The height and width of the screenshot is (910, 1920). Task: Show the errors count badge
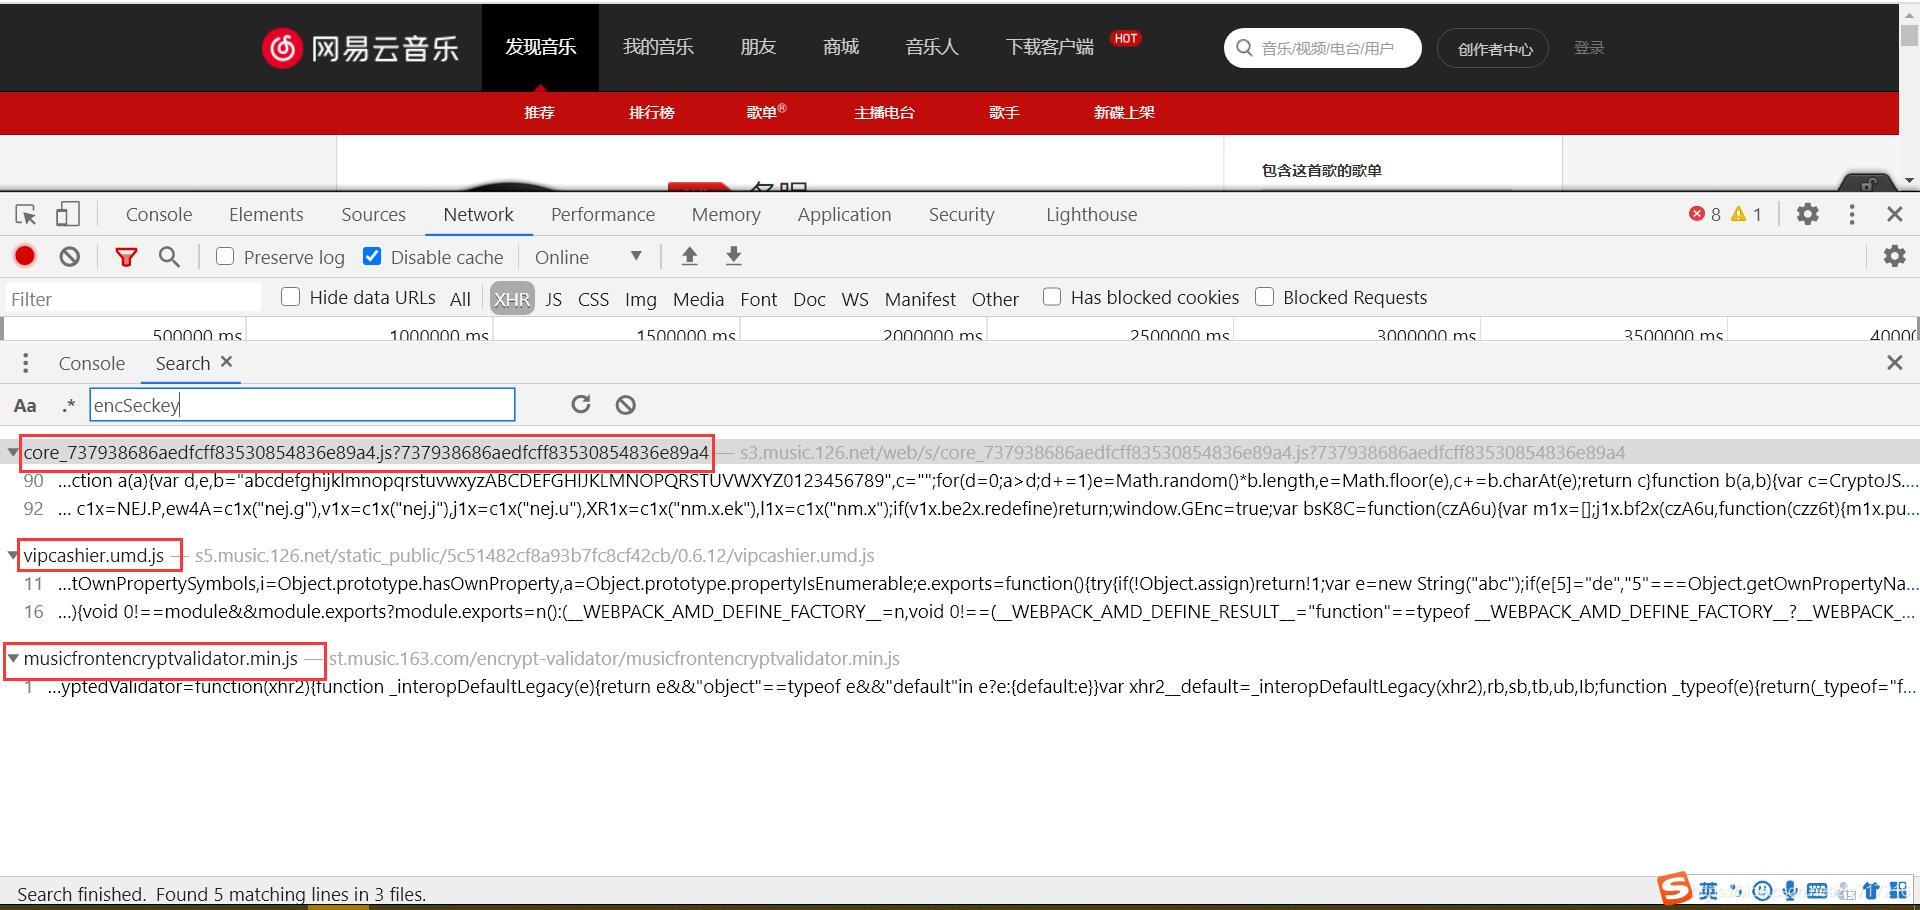[1705, 214]
